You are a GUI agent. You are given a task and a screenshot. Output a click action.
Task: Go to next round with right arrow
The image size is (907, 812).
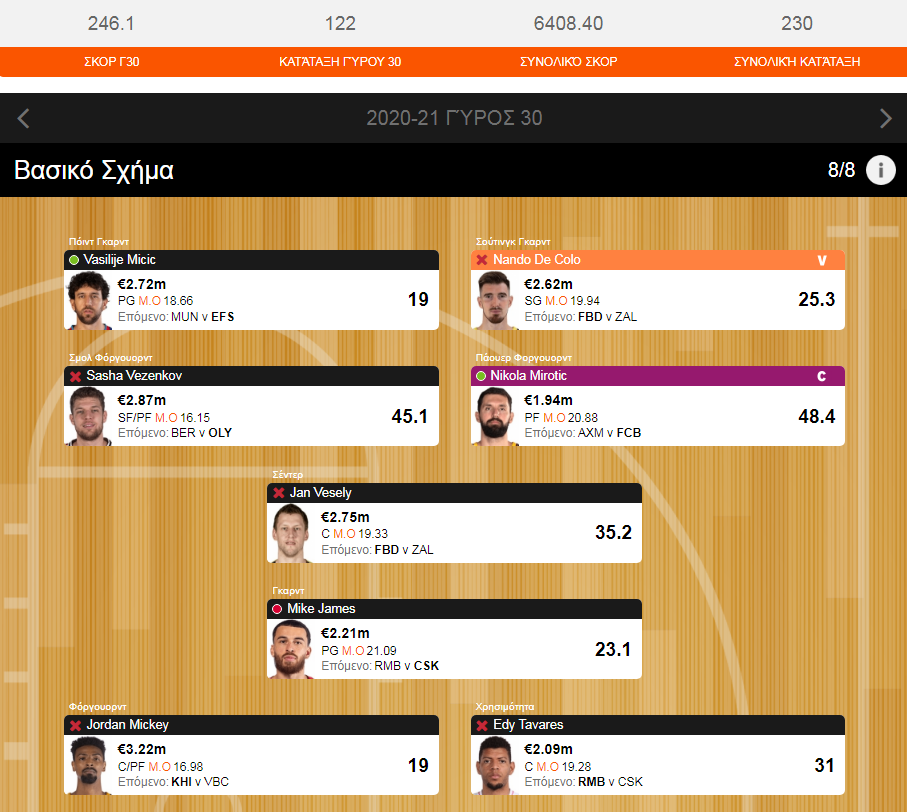[885, 118]
